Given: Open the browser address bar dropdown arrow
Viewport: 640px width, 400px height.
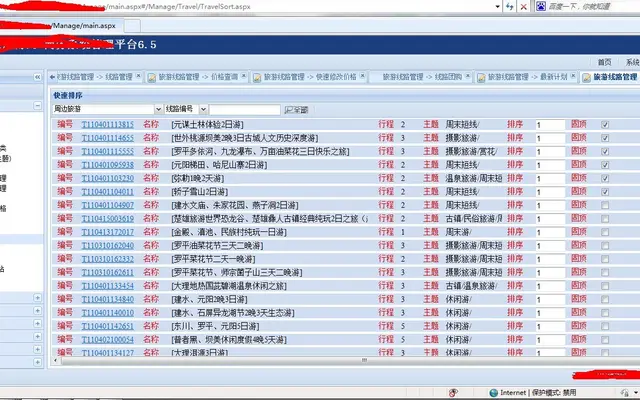Looking at the screenshot, I should (497, 7).
